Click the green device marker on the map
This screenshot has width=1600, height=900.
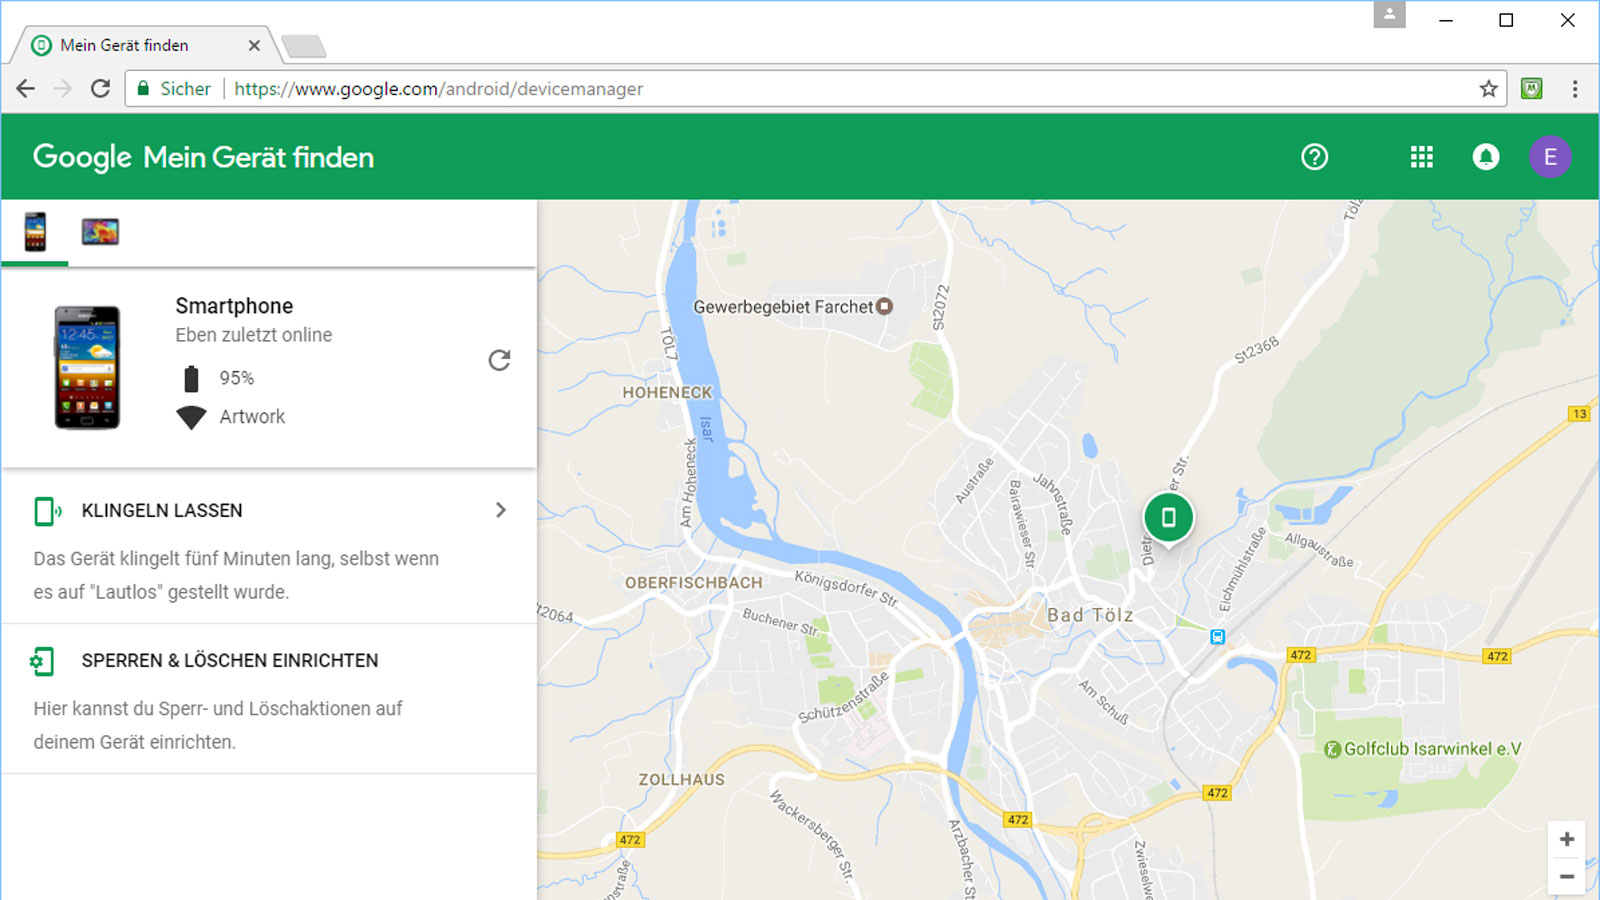[x=1168, y=517]
